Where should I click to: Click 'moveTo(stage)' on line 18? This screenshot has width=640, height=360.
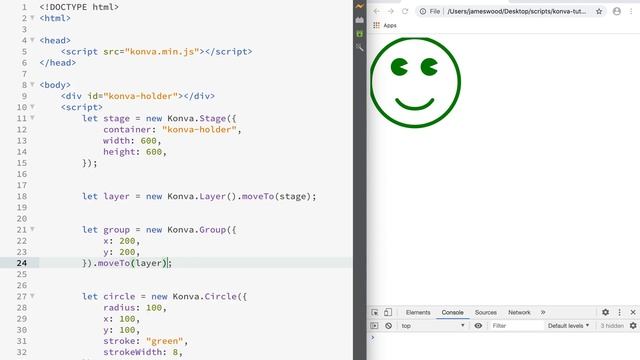276,196
